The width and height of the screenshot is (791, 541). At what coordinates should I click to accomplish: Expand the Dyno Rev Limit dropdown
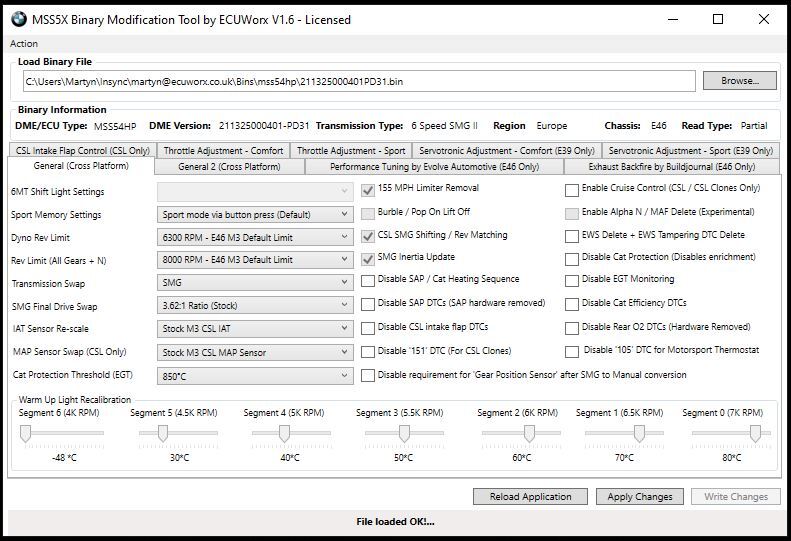(x=256, y=237)
